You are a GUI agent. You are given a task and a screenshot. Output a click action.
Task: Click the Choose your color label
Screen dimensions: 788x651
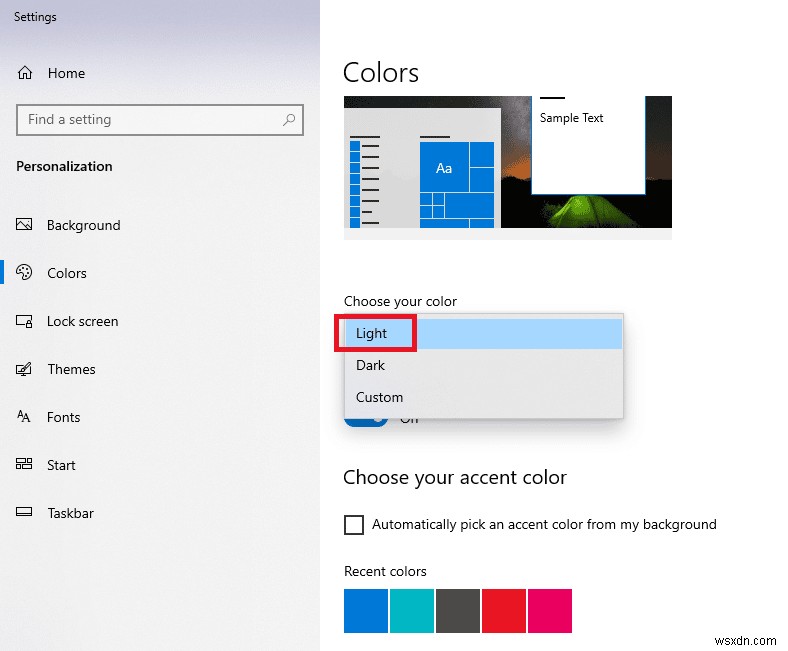pos(401,302)
